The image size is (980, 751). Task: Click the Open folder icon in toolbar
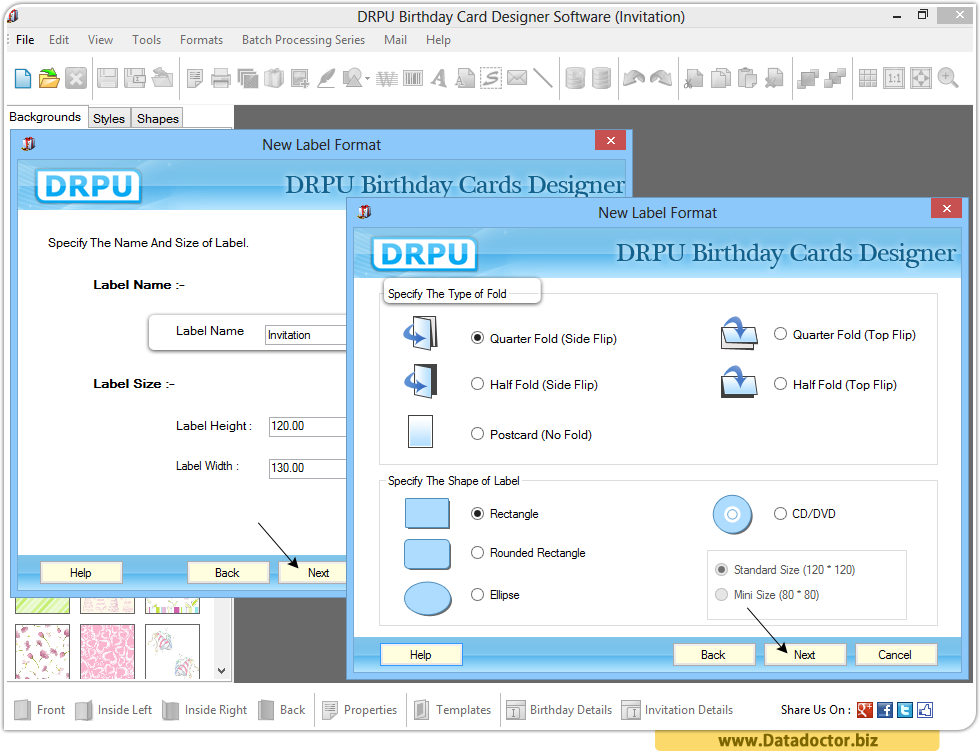pyautogui.click(x=49, y=79)
